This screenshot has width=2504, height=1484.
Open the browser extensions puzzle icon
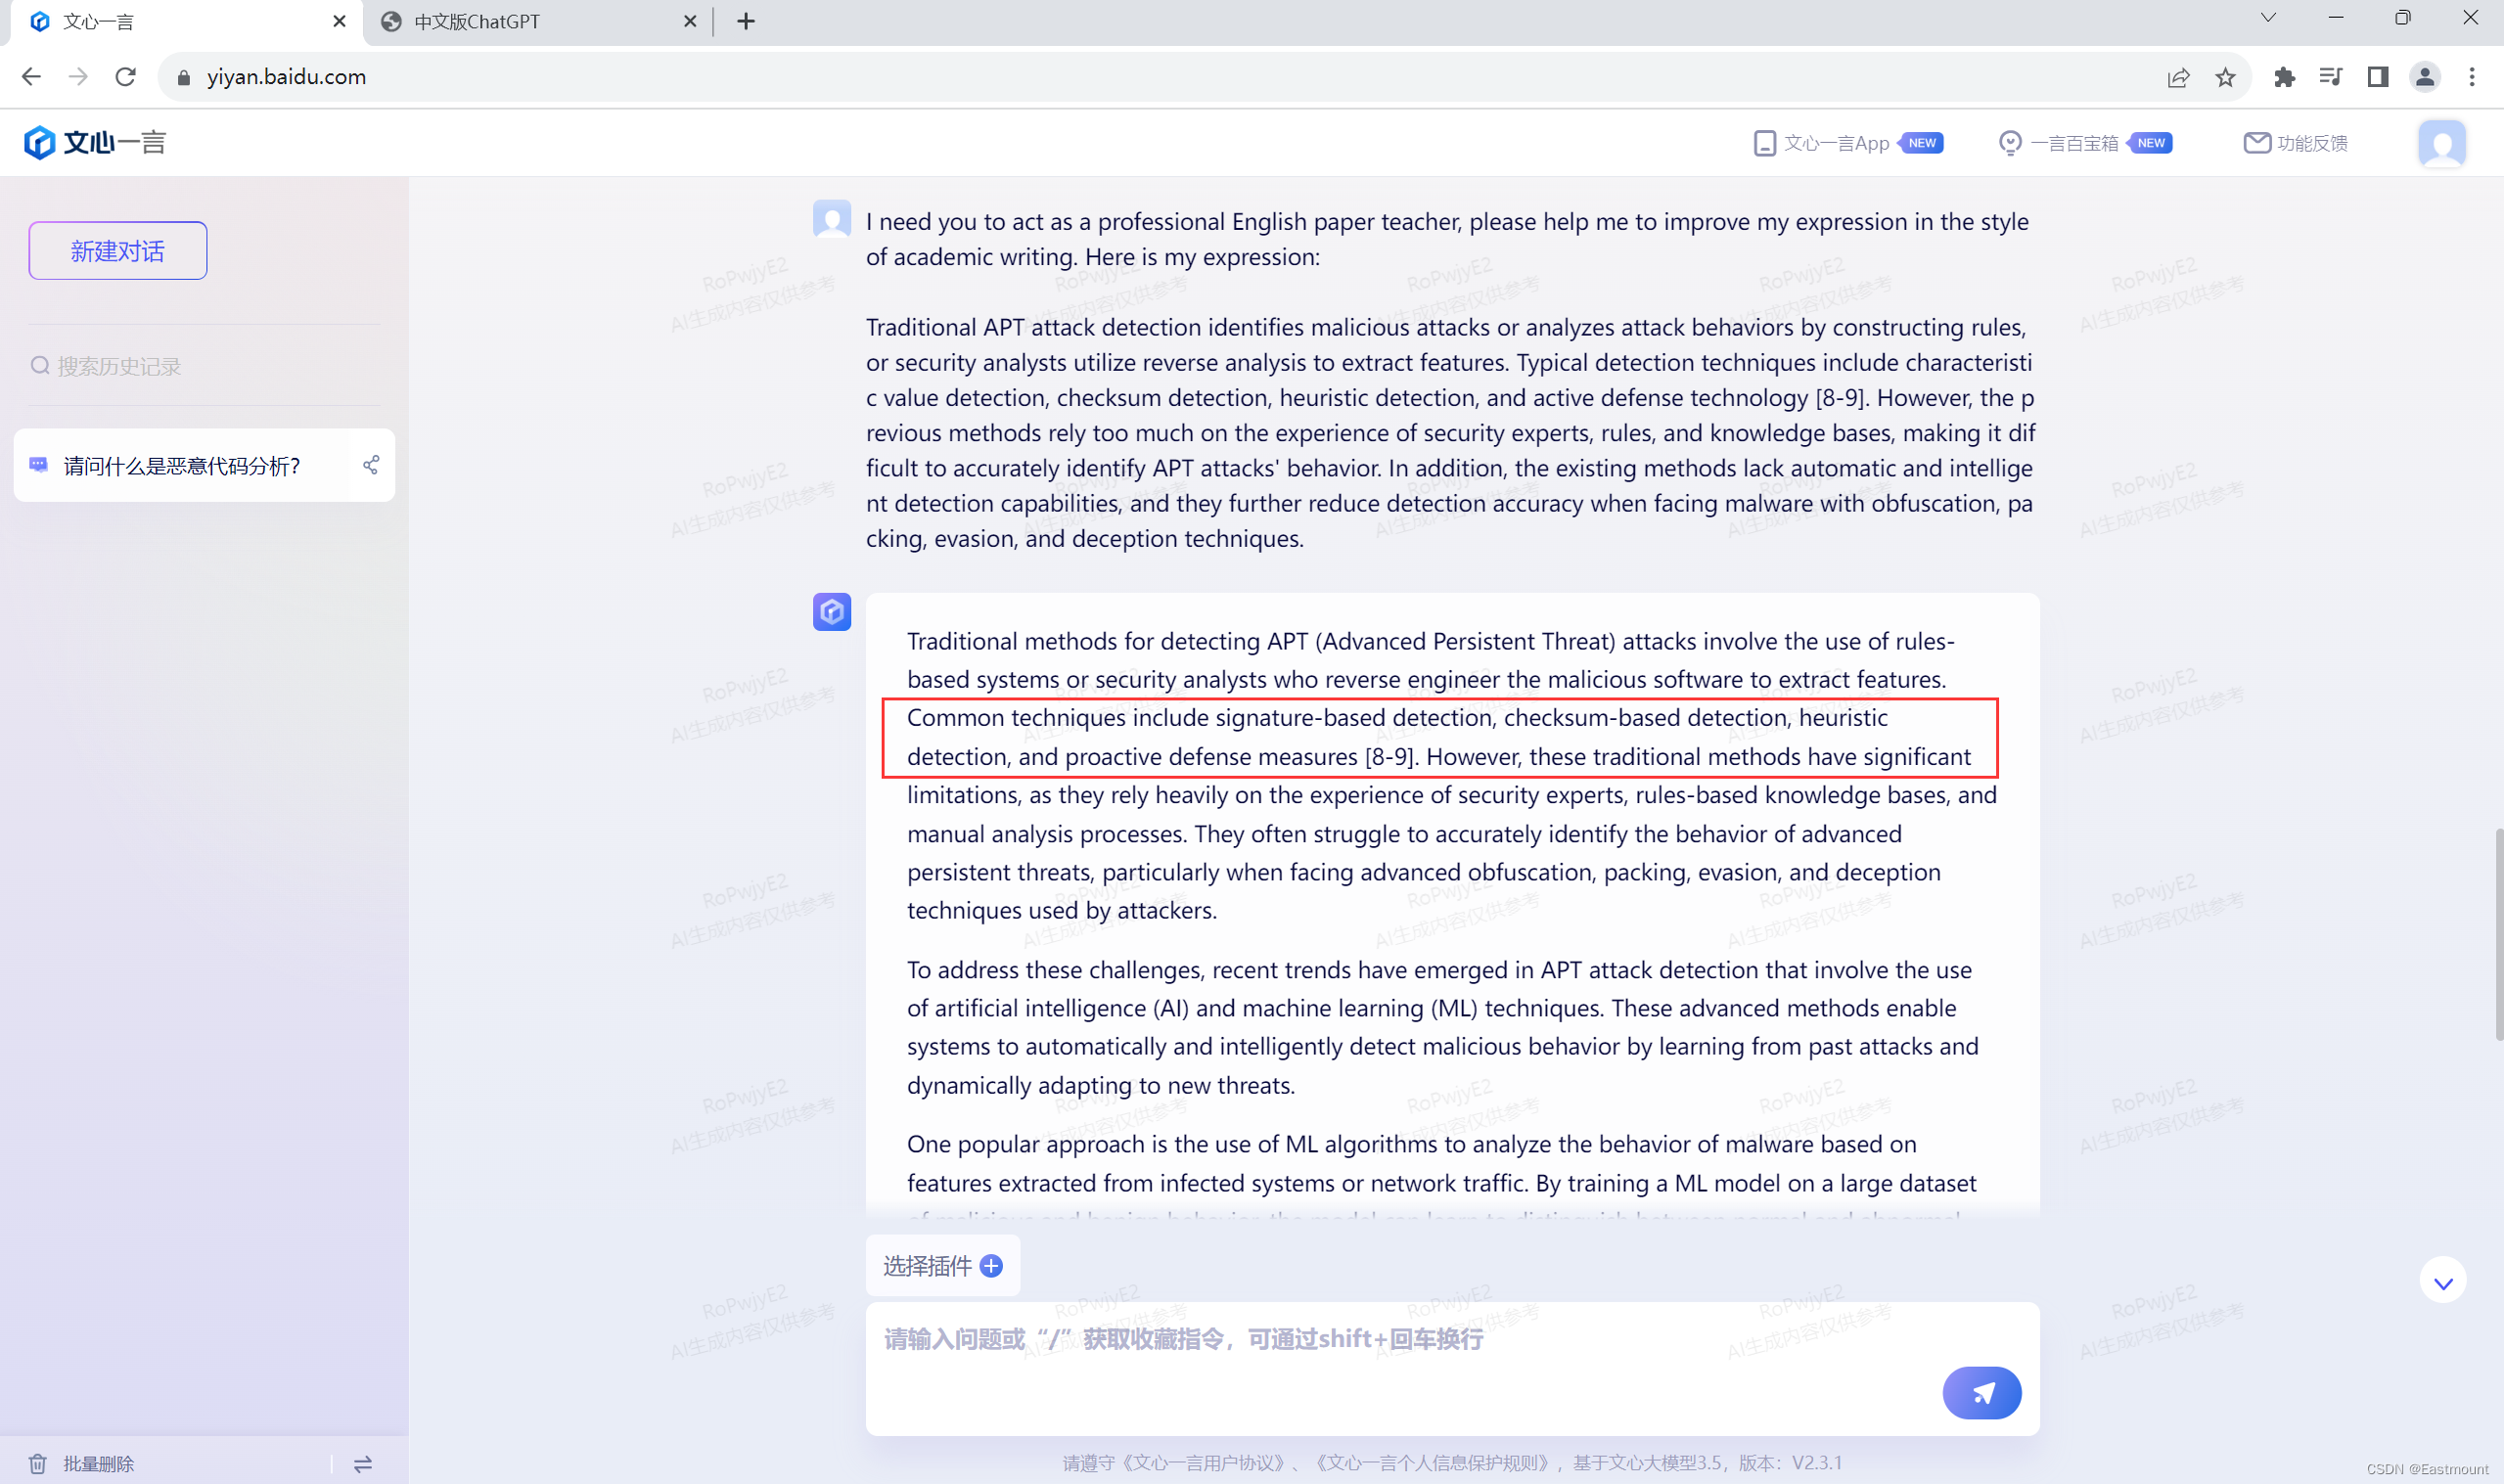pos(2284,77)
